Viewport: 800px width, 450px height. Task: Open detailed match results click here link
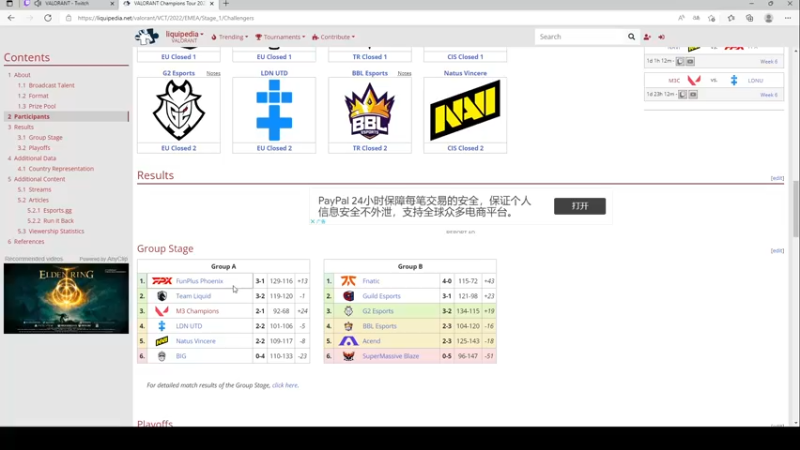click(285, 385)
